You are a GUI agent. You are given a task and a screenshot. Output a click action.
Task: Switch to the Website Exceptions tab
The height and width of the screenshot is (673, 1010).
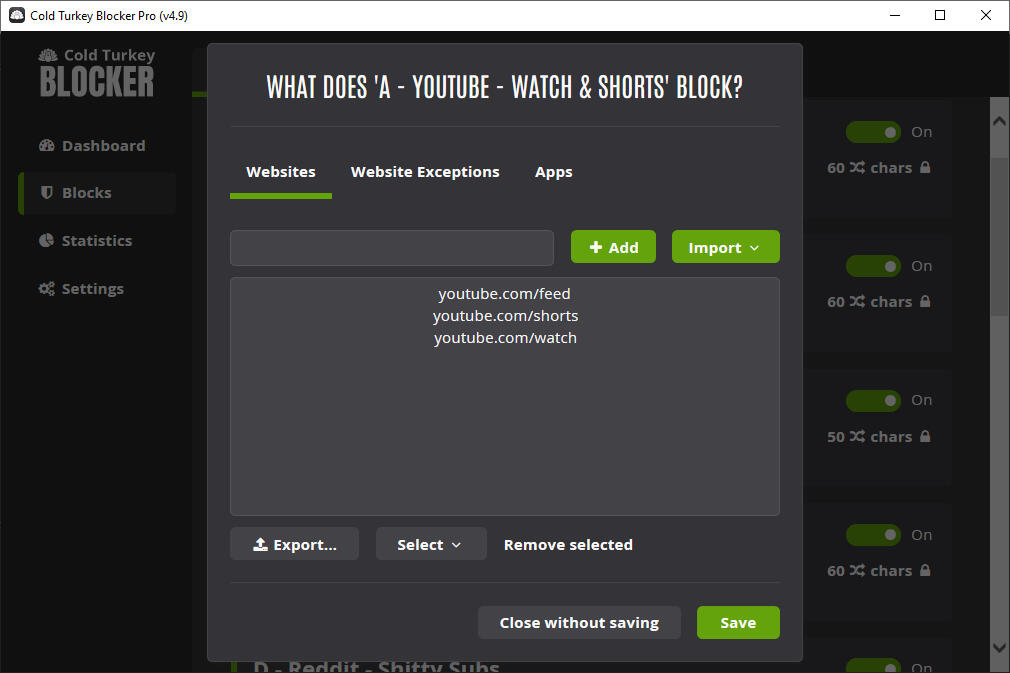[425, 172]
